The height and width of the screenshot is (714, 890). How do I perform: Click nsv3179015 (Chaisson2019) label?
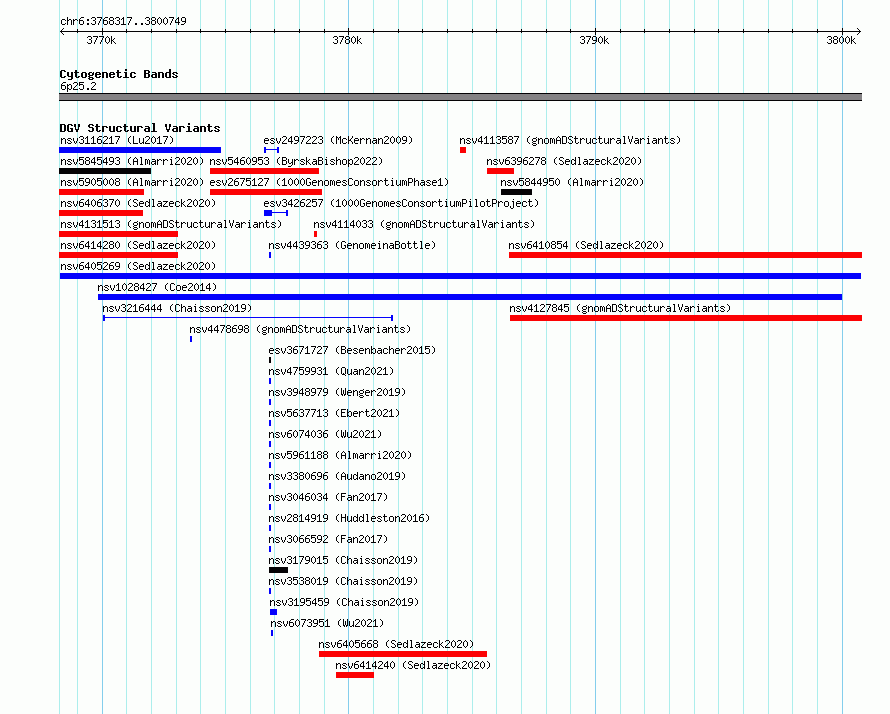click(x=343, y=560)
